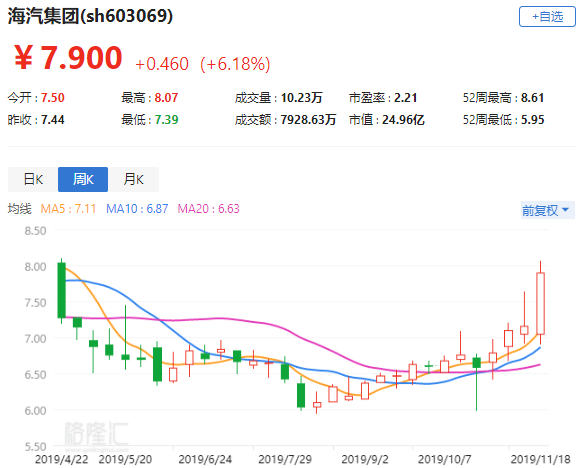Screen dimensions: 582x468
Task: Click the 最高 value 8.07
Action: pos(166,98)
